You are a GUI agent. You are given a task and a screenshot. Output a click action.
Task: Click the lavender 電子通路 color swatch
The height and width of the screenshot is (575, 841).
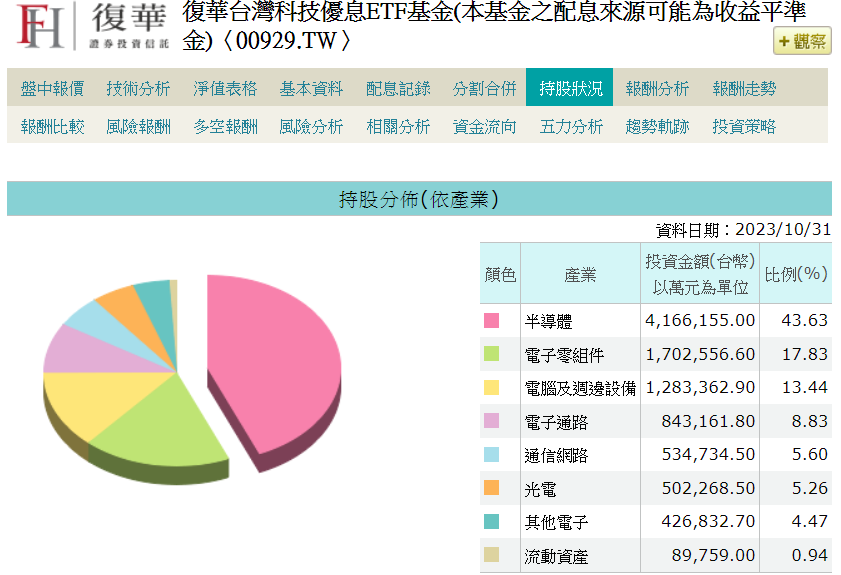[x=491, y=421]
